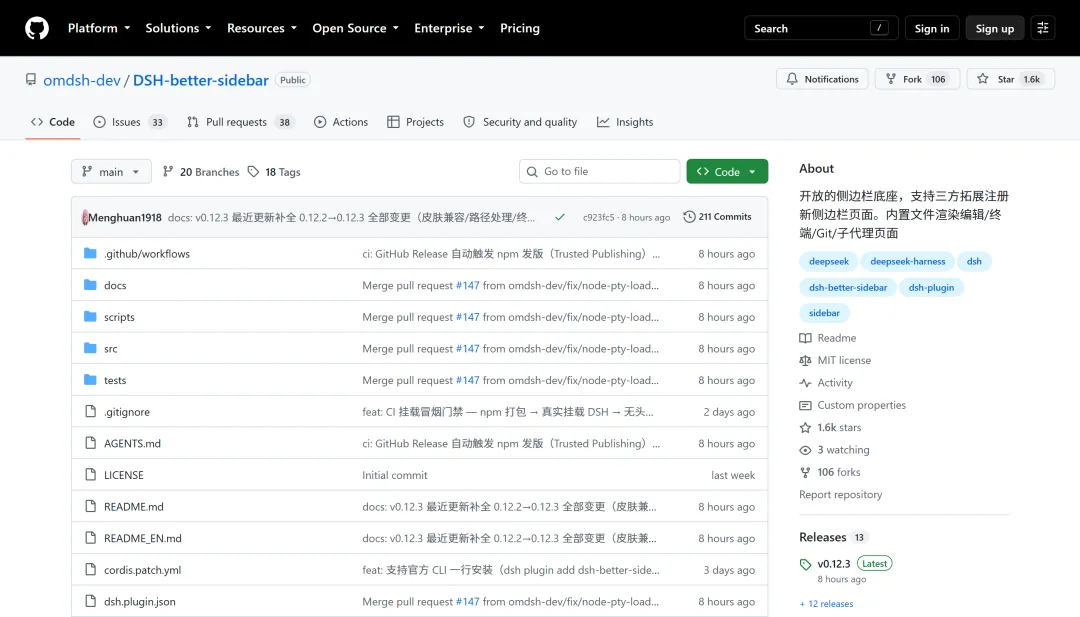
Task: Click the .gitignore file icon
Action: tap(90, 412)
